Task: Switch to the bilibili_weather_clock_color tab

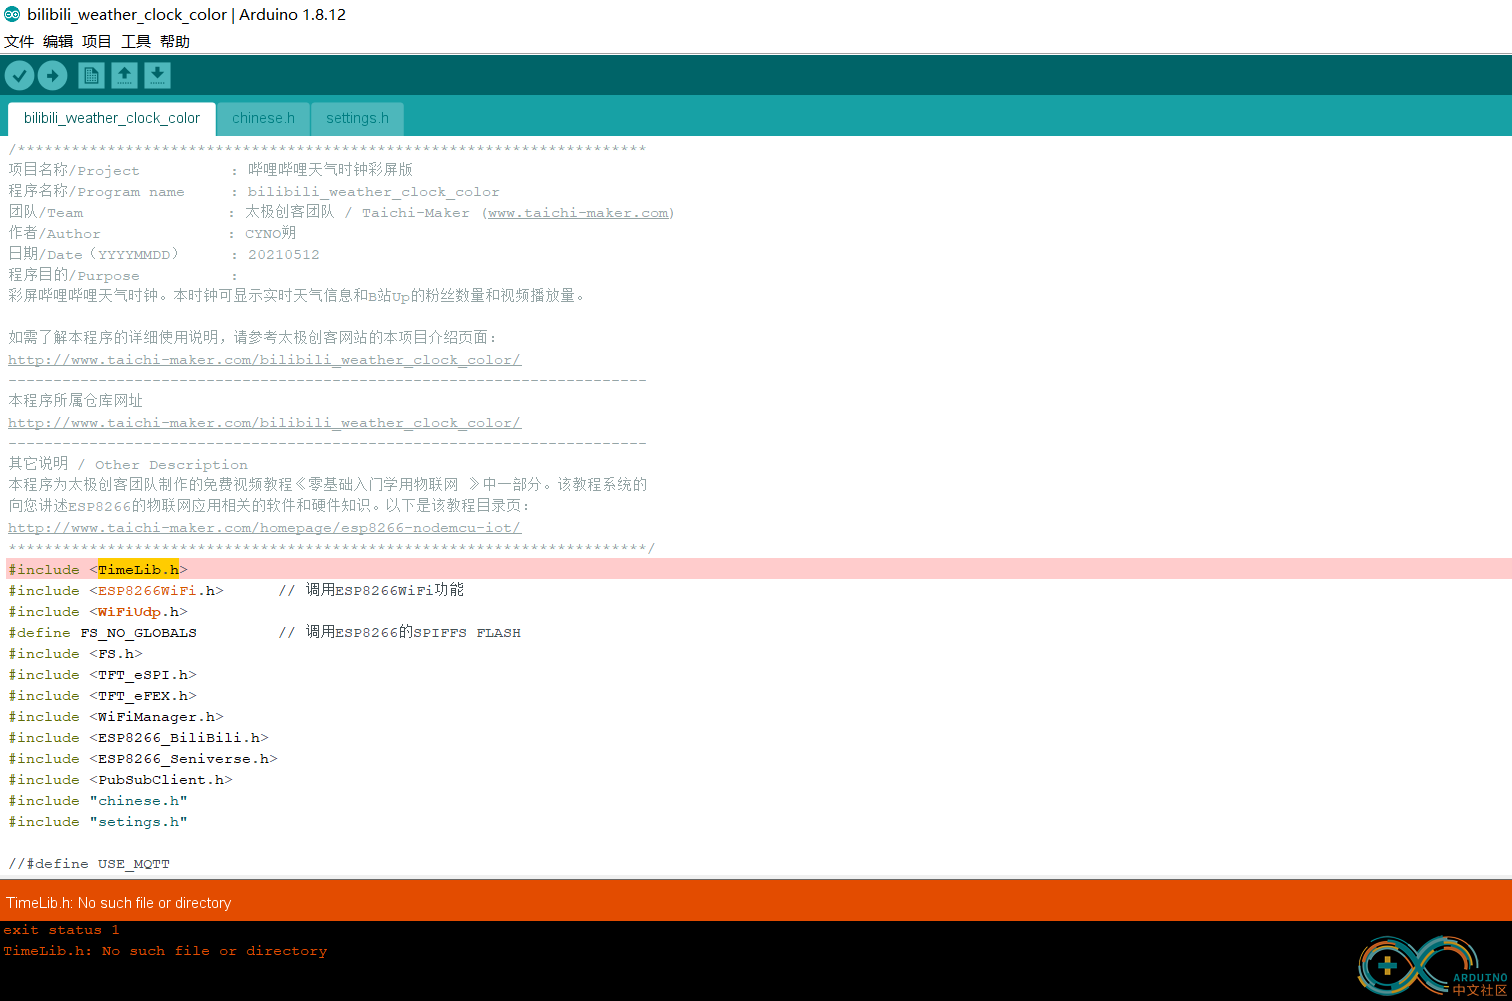Action: tap(112, 118)
